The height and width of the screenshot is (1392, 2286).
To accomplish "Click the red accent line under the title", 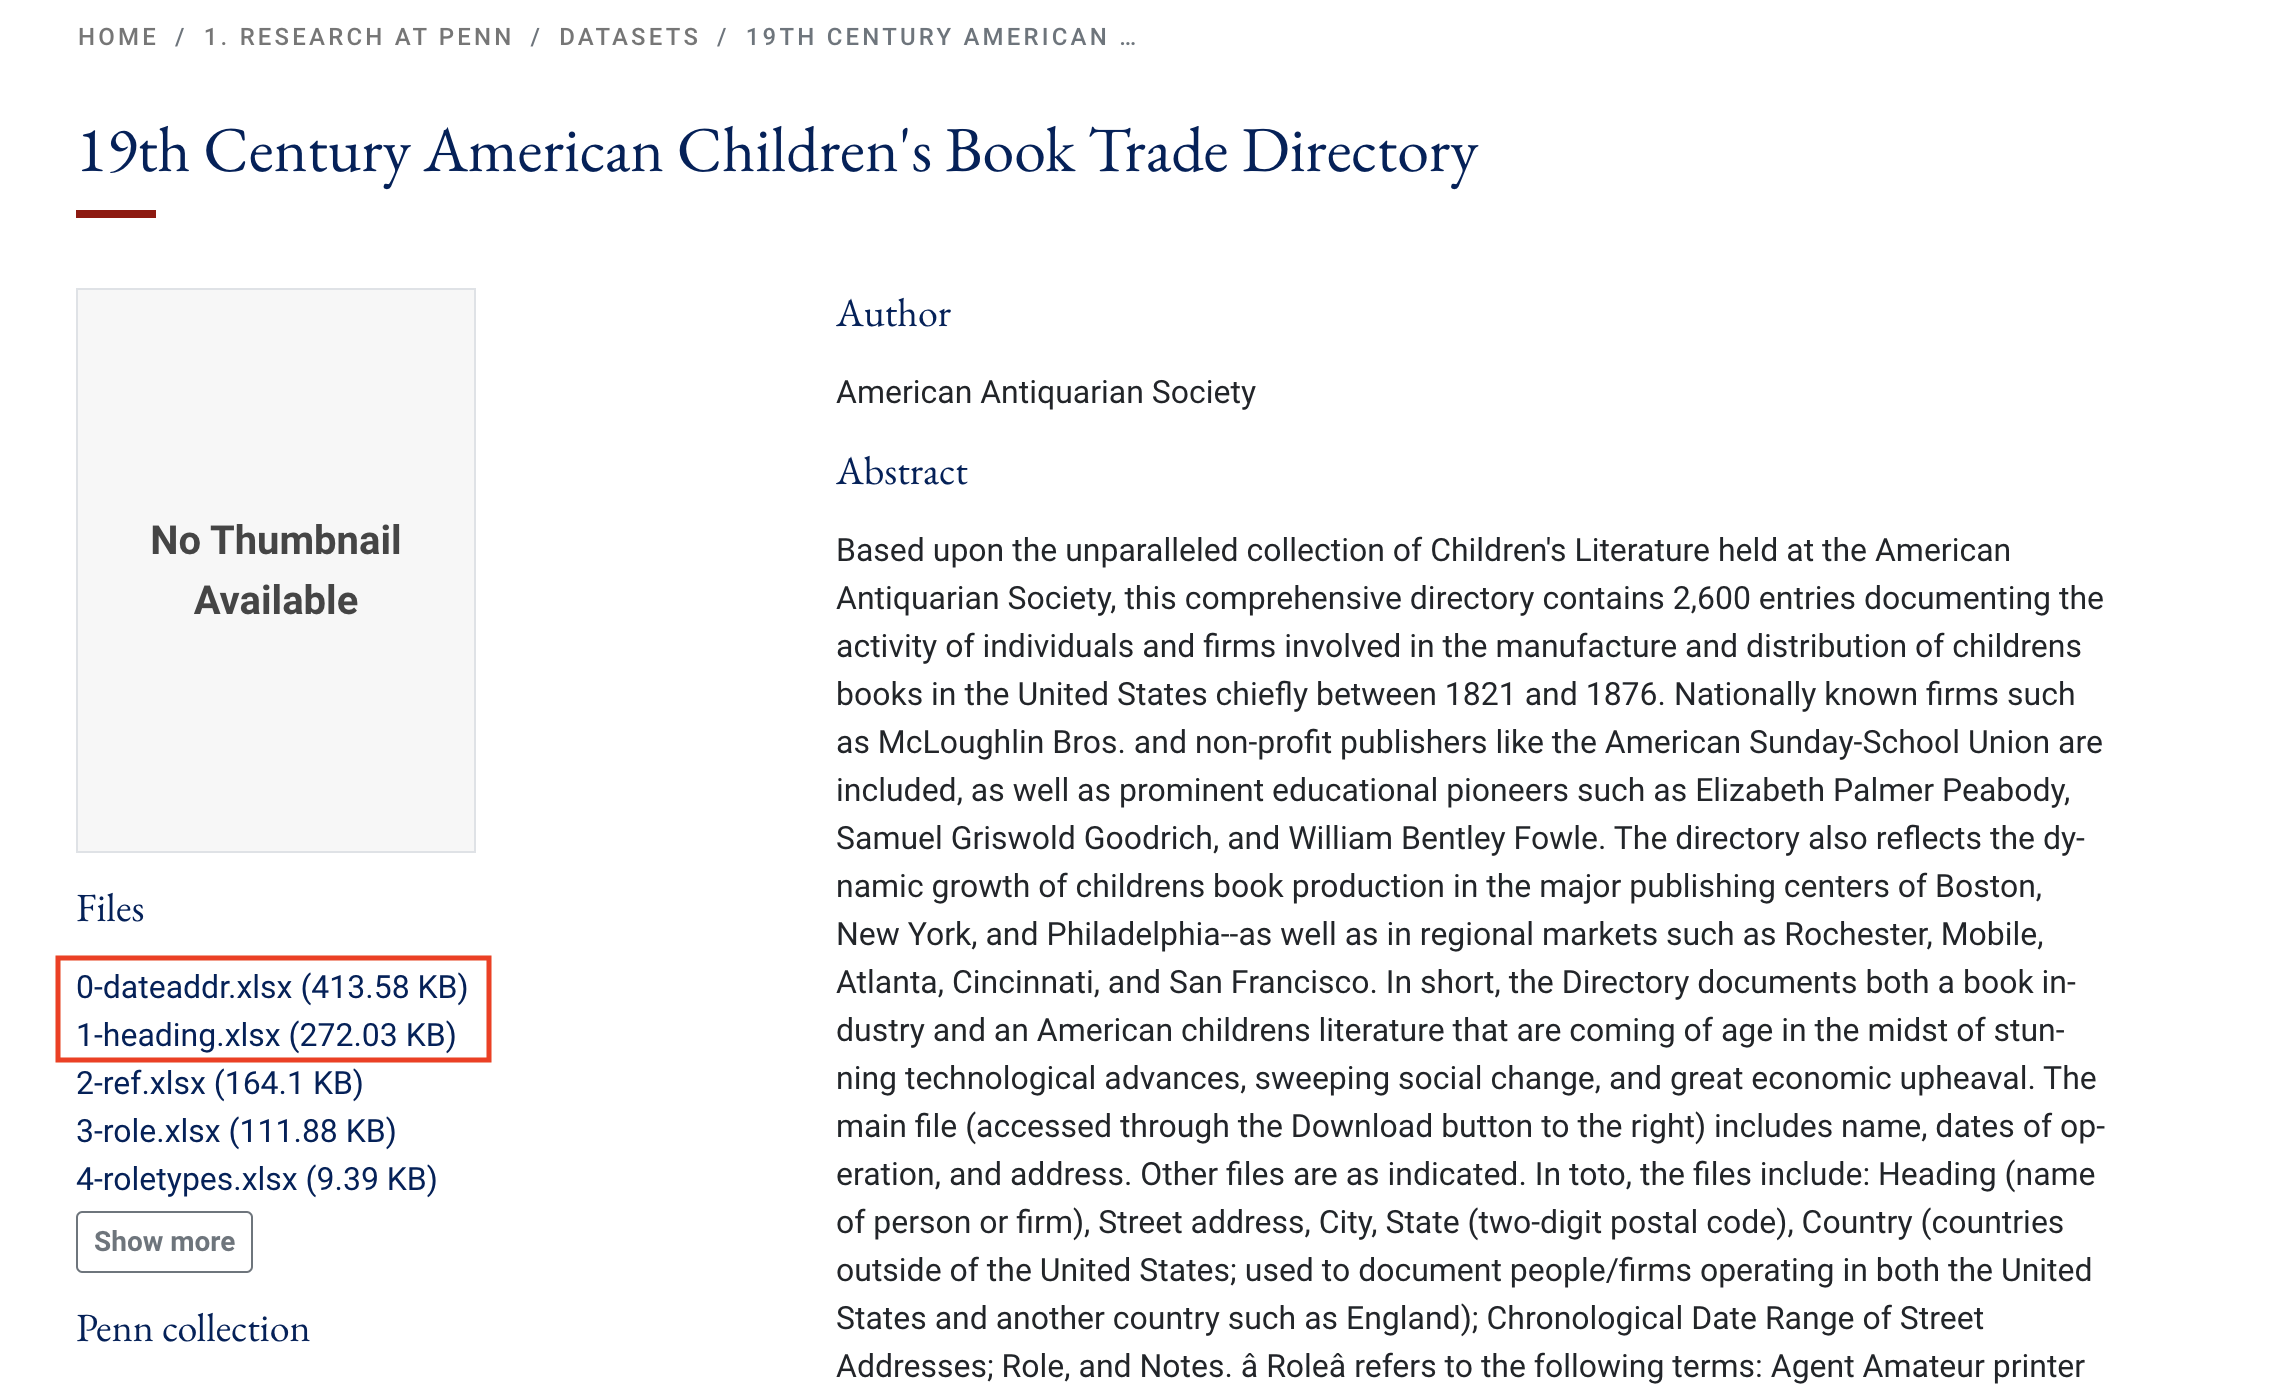I will 116,214.
